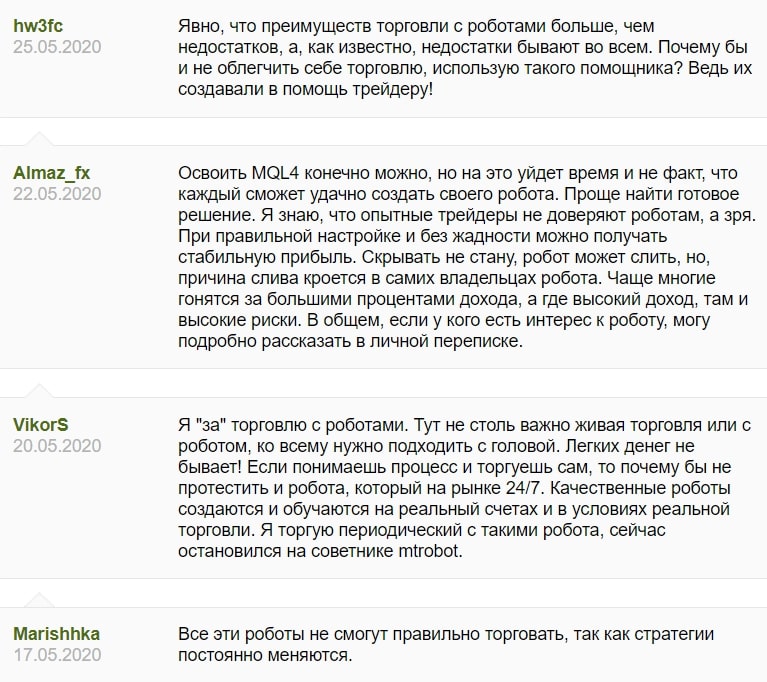Click the 25.05.2020 comment date
Image resolution: width=767 pixels, height=682 pixels.
pyautogui.click(x=57, y=46)
